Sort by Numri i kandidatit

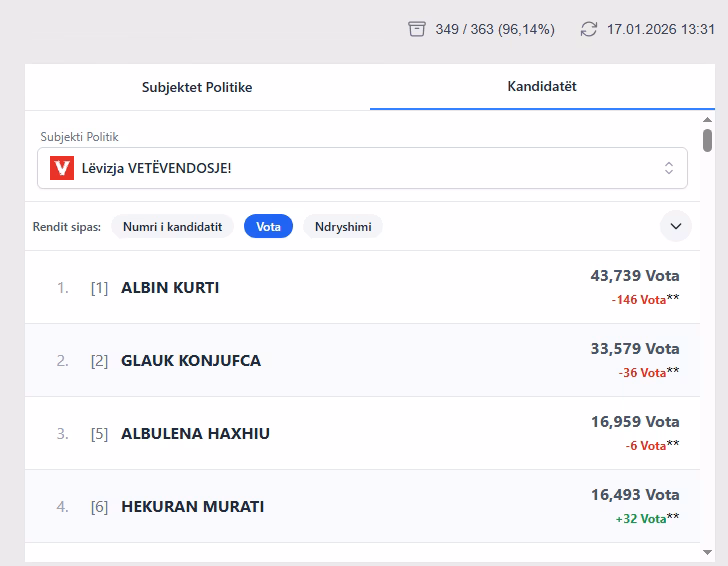[172, 227]
